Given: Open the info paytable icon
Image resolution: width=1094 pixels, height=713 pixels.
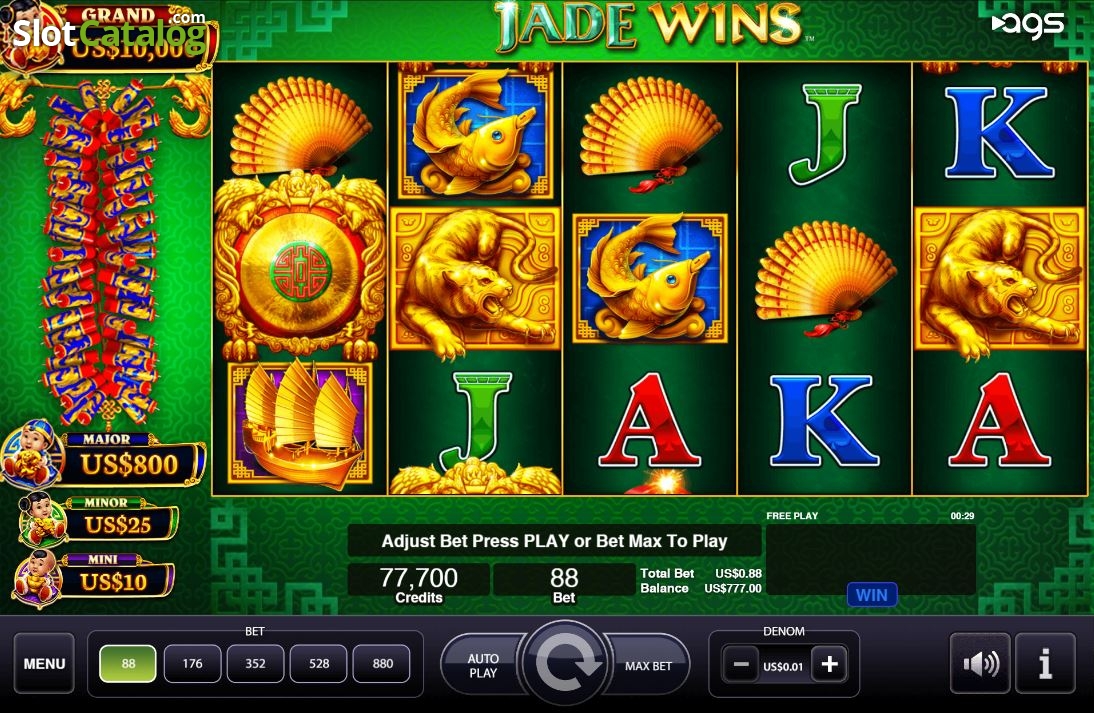Looking at the screenshot, I should coord(1044,663).
